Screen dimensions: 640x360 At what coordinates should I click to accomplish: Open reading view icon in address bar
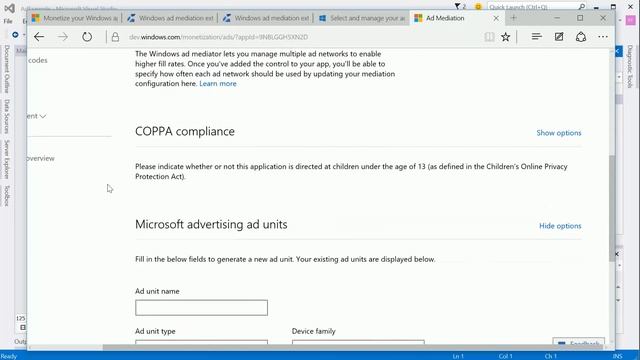point(489,37)
